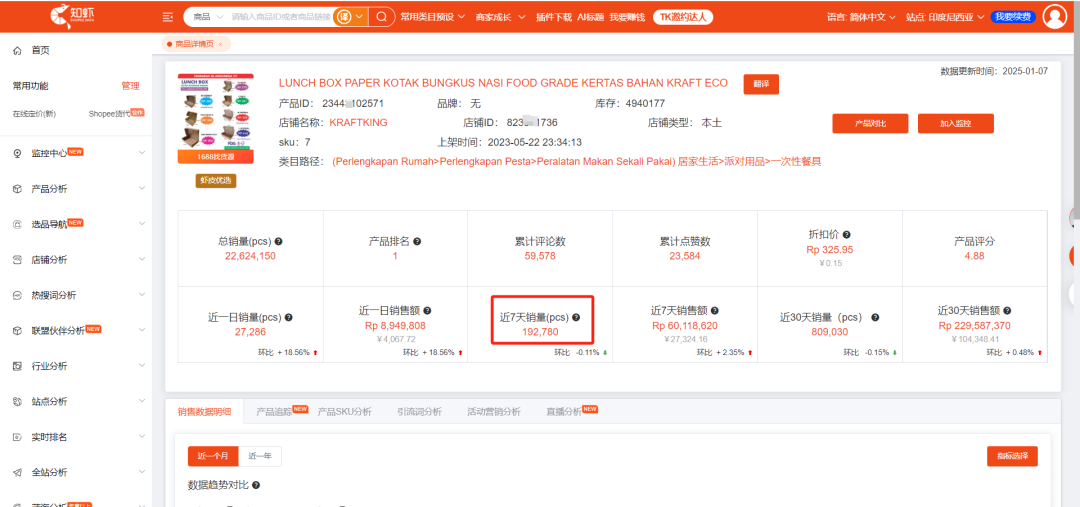1080x507 pixels.
Task: Click the 监控中心 sidebar icon
Action: point(17,152)
